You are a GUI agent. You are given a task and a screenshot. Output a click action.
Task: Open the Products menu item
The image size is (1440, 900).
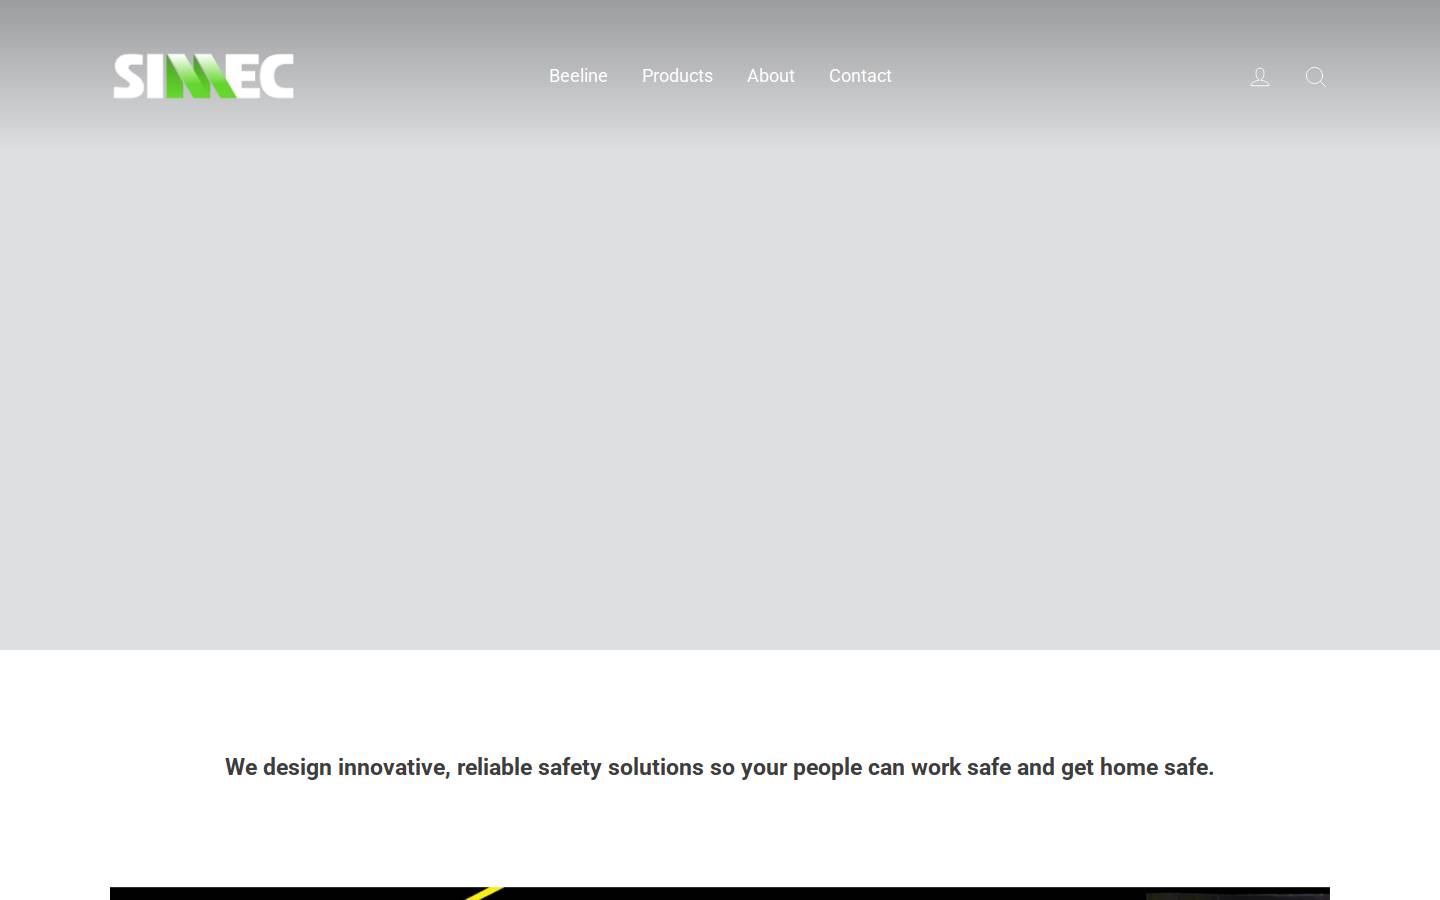[x=677, y=76]
